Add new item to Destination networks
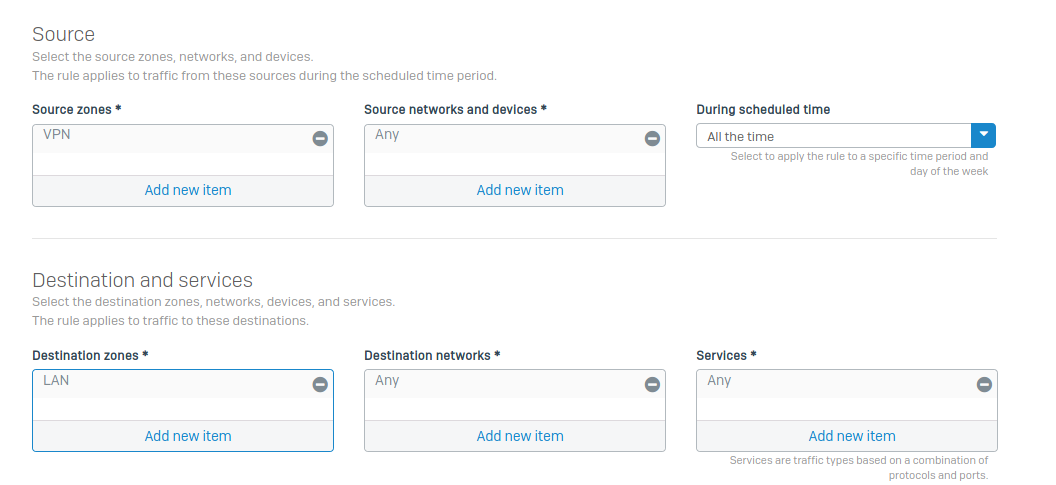This screenshot has width=1056, height=485. pos(520,436)
